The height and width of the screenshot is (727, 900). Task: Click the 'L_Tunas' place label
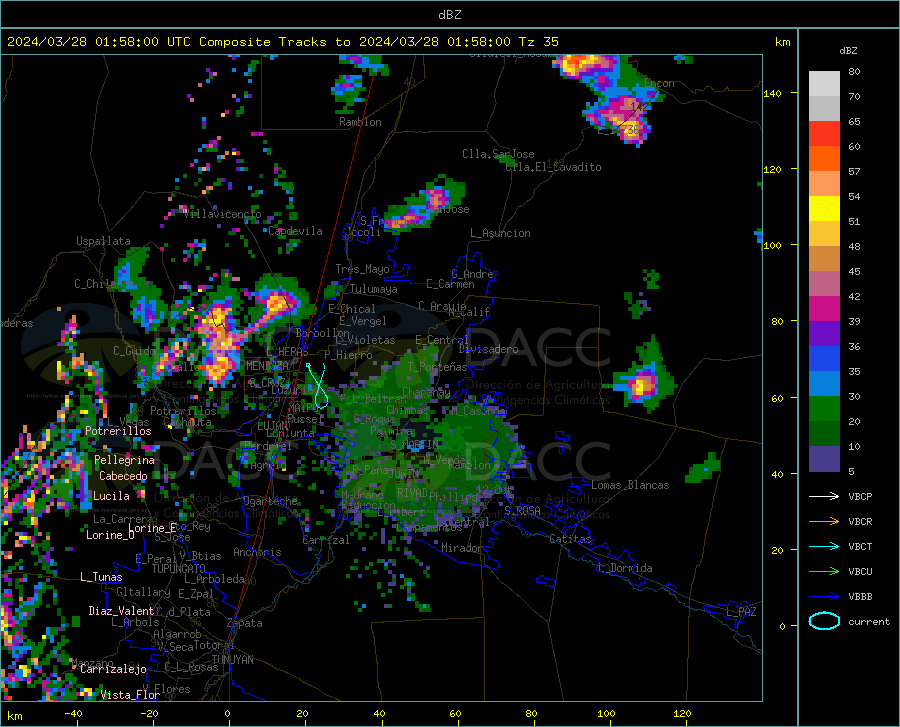(101, 577)
